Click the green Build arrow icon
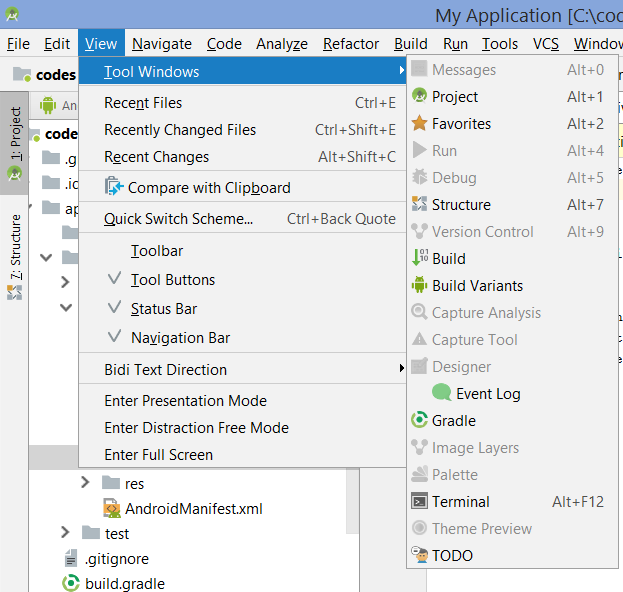 (x=420, y=259)
